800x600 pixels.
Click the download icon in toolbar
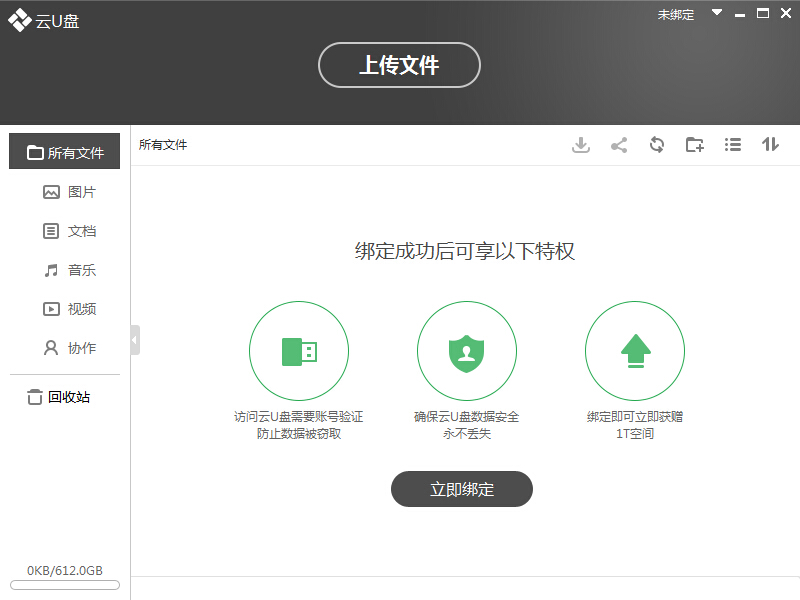(x=581, y=145)
